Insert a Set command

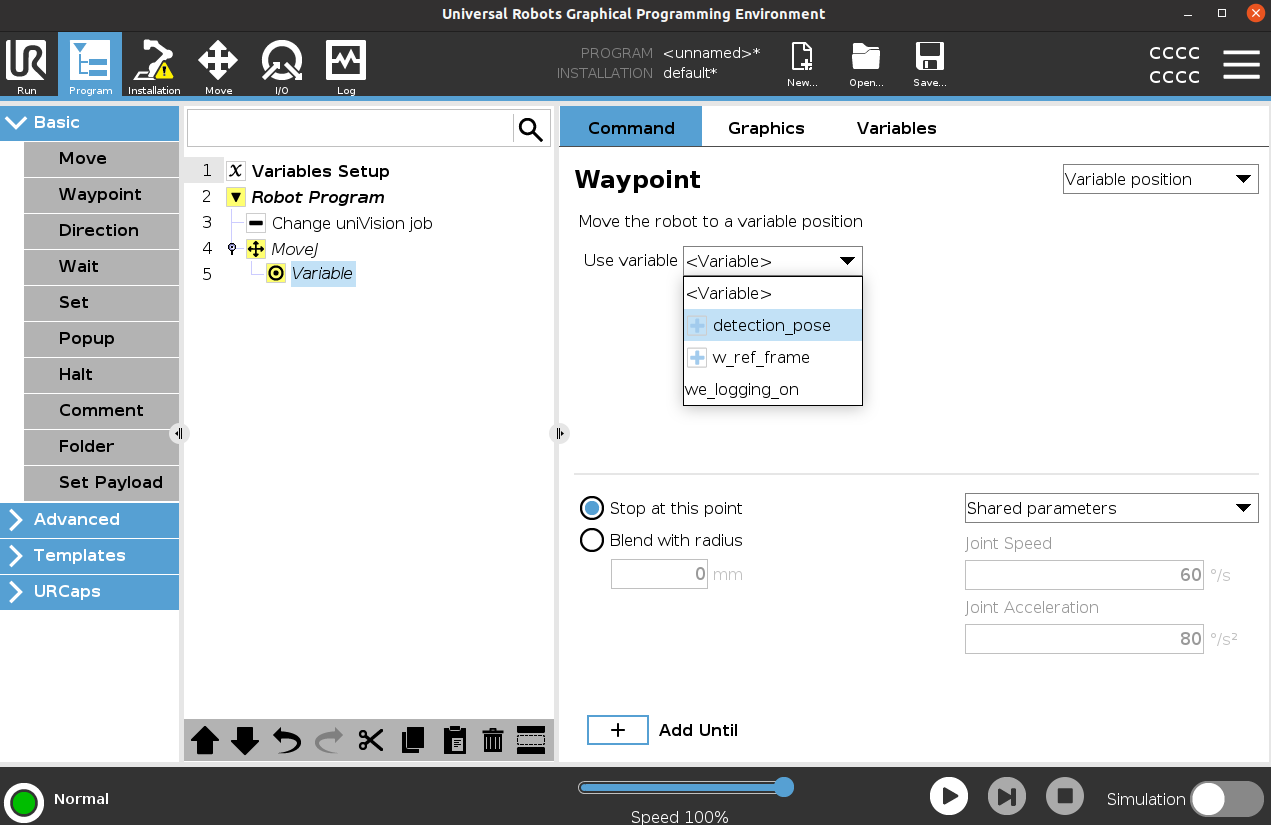[x=101, y=302]
